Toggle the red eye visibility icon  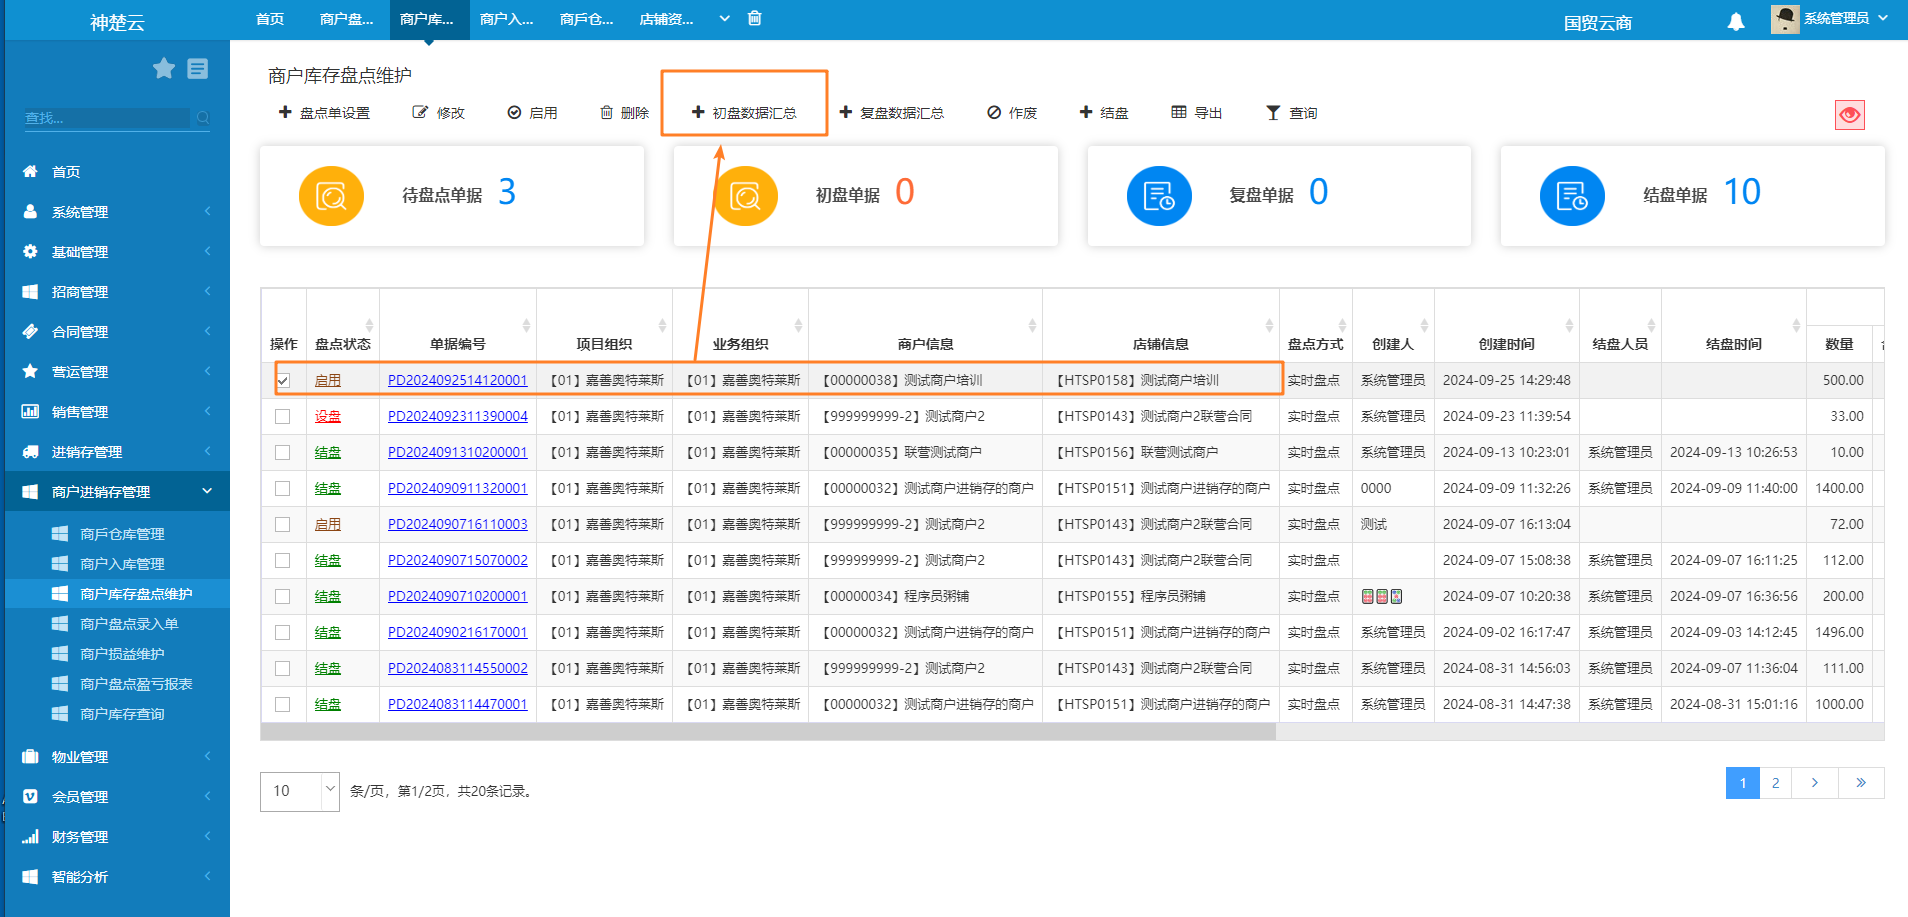[x=1850, y=115]
